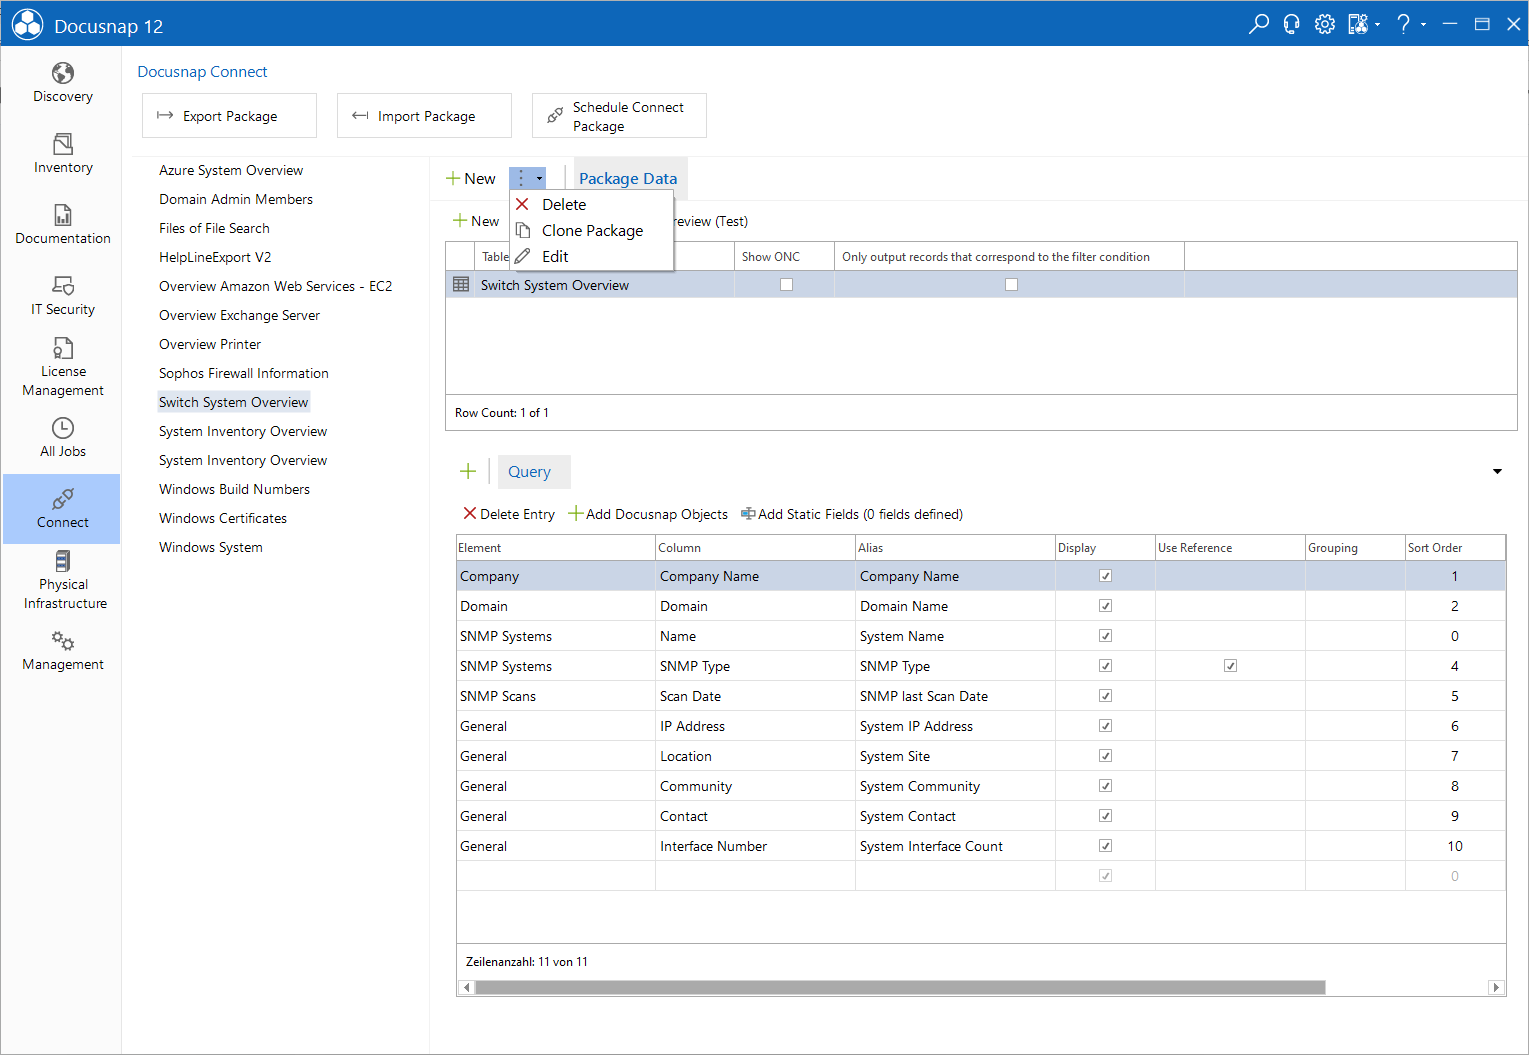Sort by the Sort Order column header
Screen dimensions: 1529x1055
(1455, 548)
